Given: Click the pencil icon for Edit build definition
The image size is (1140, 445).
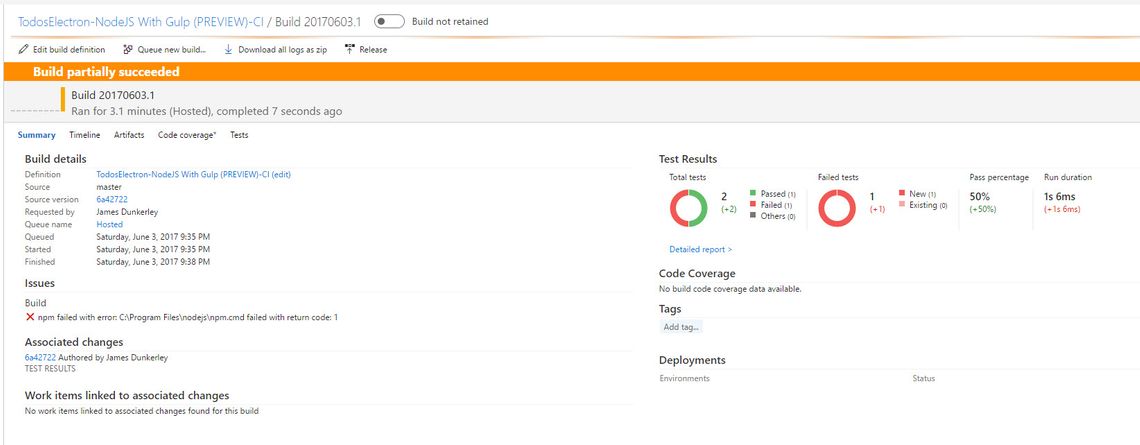Looking at the screenshot, I should click(x=24, y=49).
